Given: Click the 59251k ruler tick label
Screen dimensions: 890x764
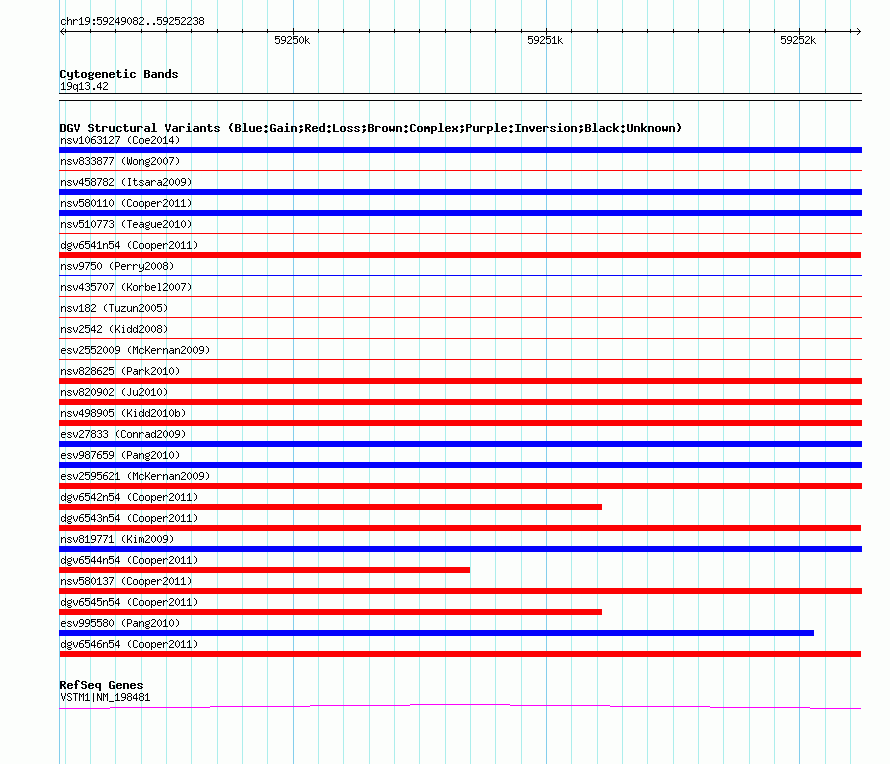Looking at the screenshot, I should tap(545, 40).
